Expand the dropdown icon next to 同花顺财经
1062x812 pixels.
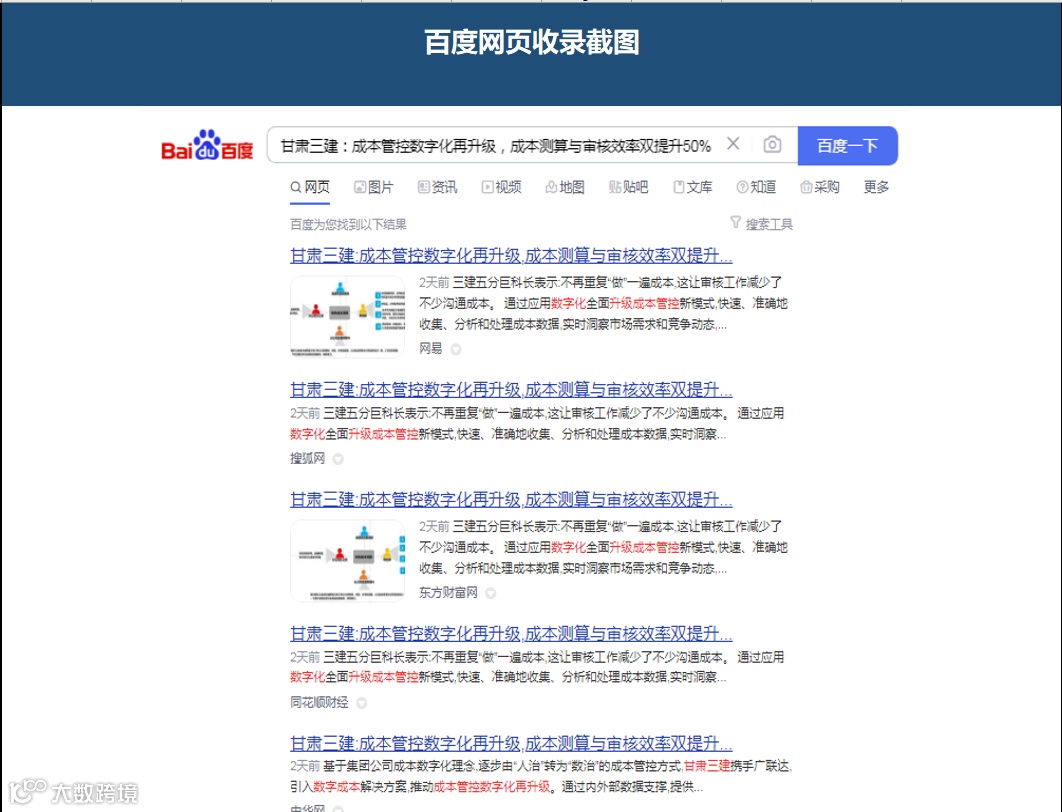pos(362,703)
